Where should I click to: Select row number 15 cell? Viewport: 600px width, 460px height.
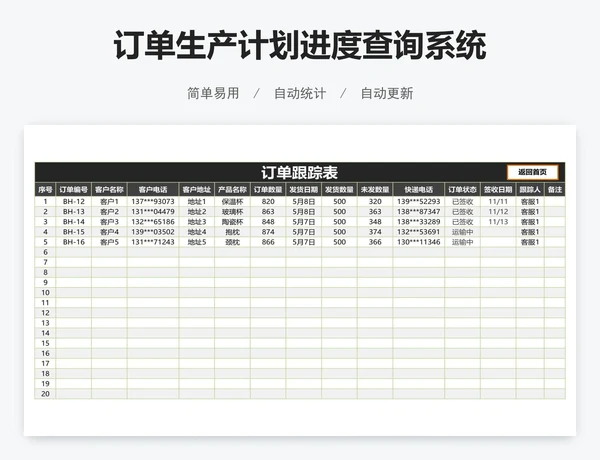(45, 343)
